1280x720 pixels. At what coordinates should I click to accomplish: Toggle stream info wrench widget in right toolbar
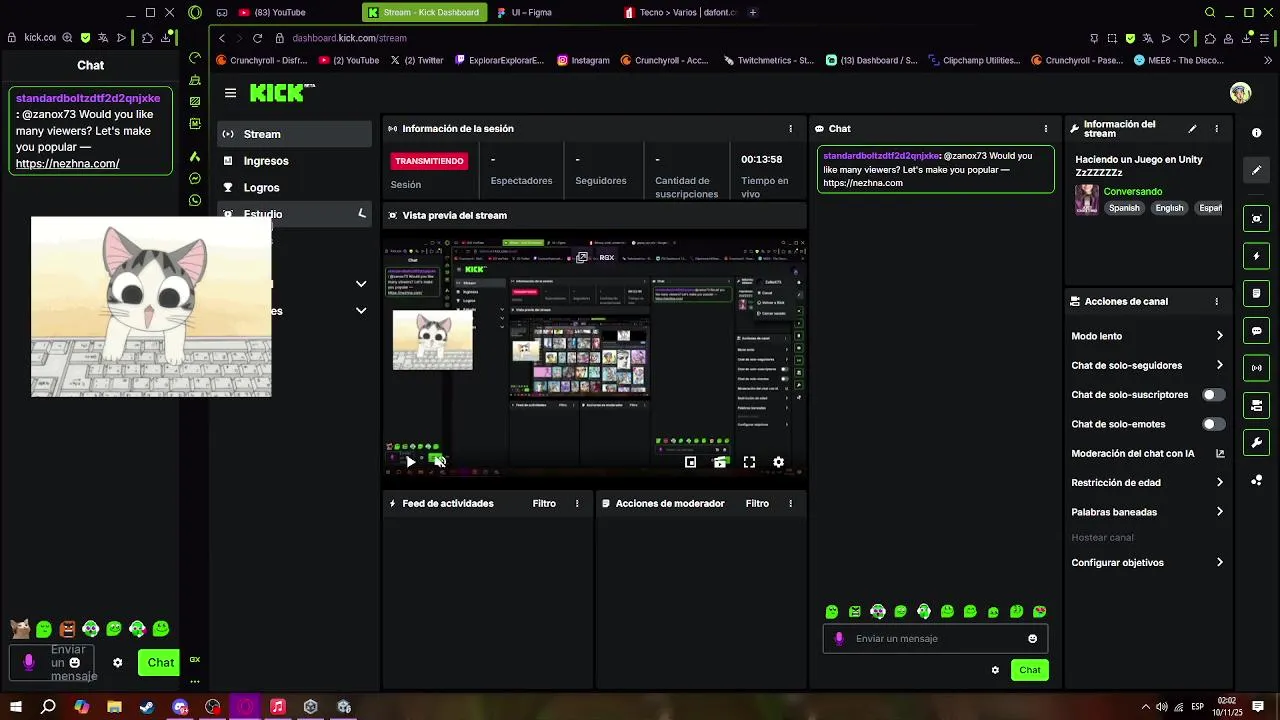1256,443
